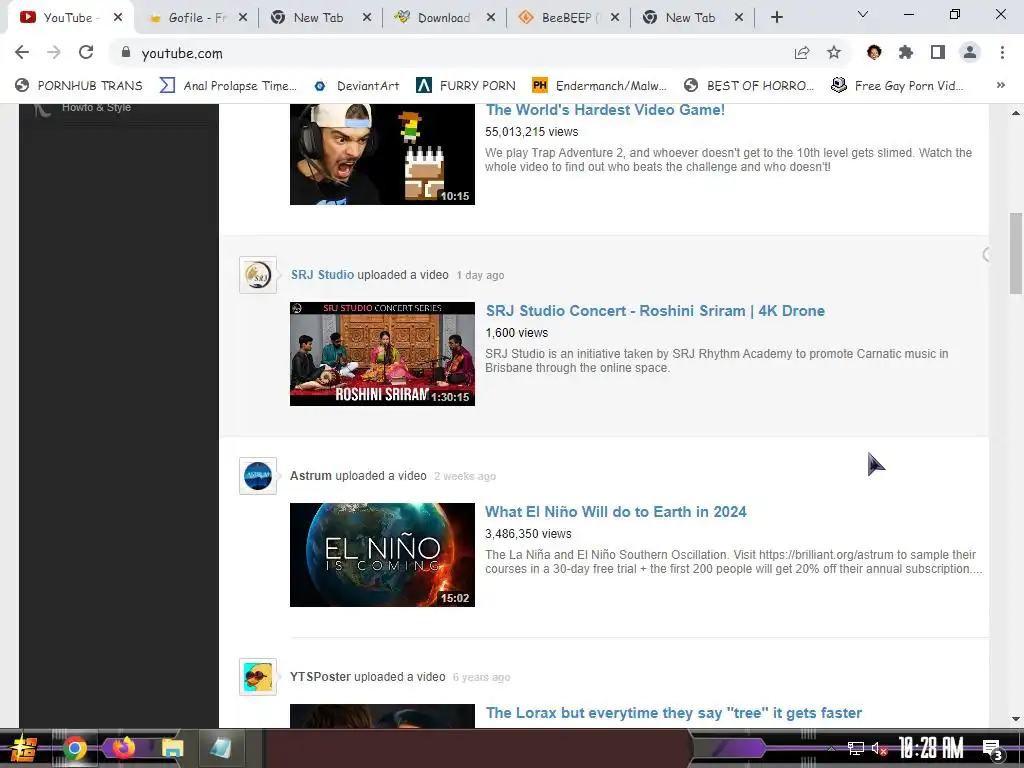Click the "55,013,215 views" count
The image size is (1024, 768).
click(532, 132)
